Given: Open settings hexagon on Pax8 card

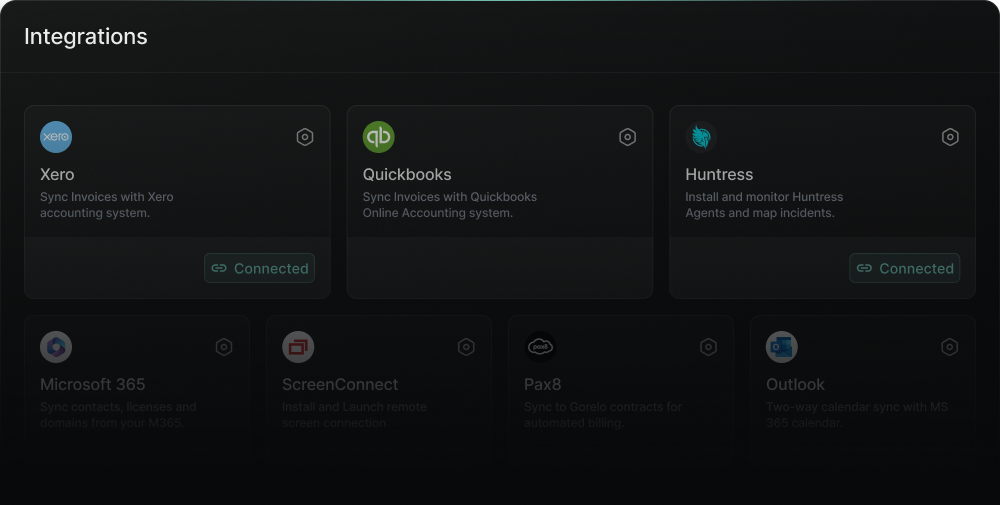Looking at the screenshot, I should coord(709,347).
